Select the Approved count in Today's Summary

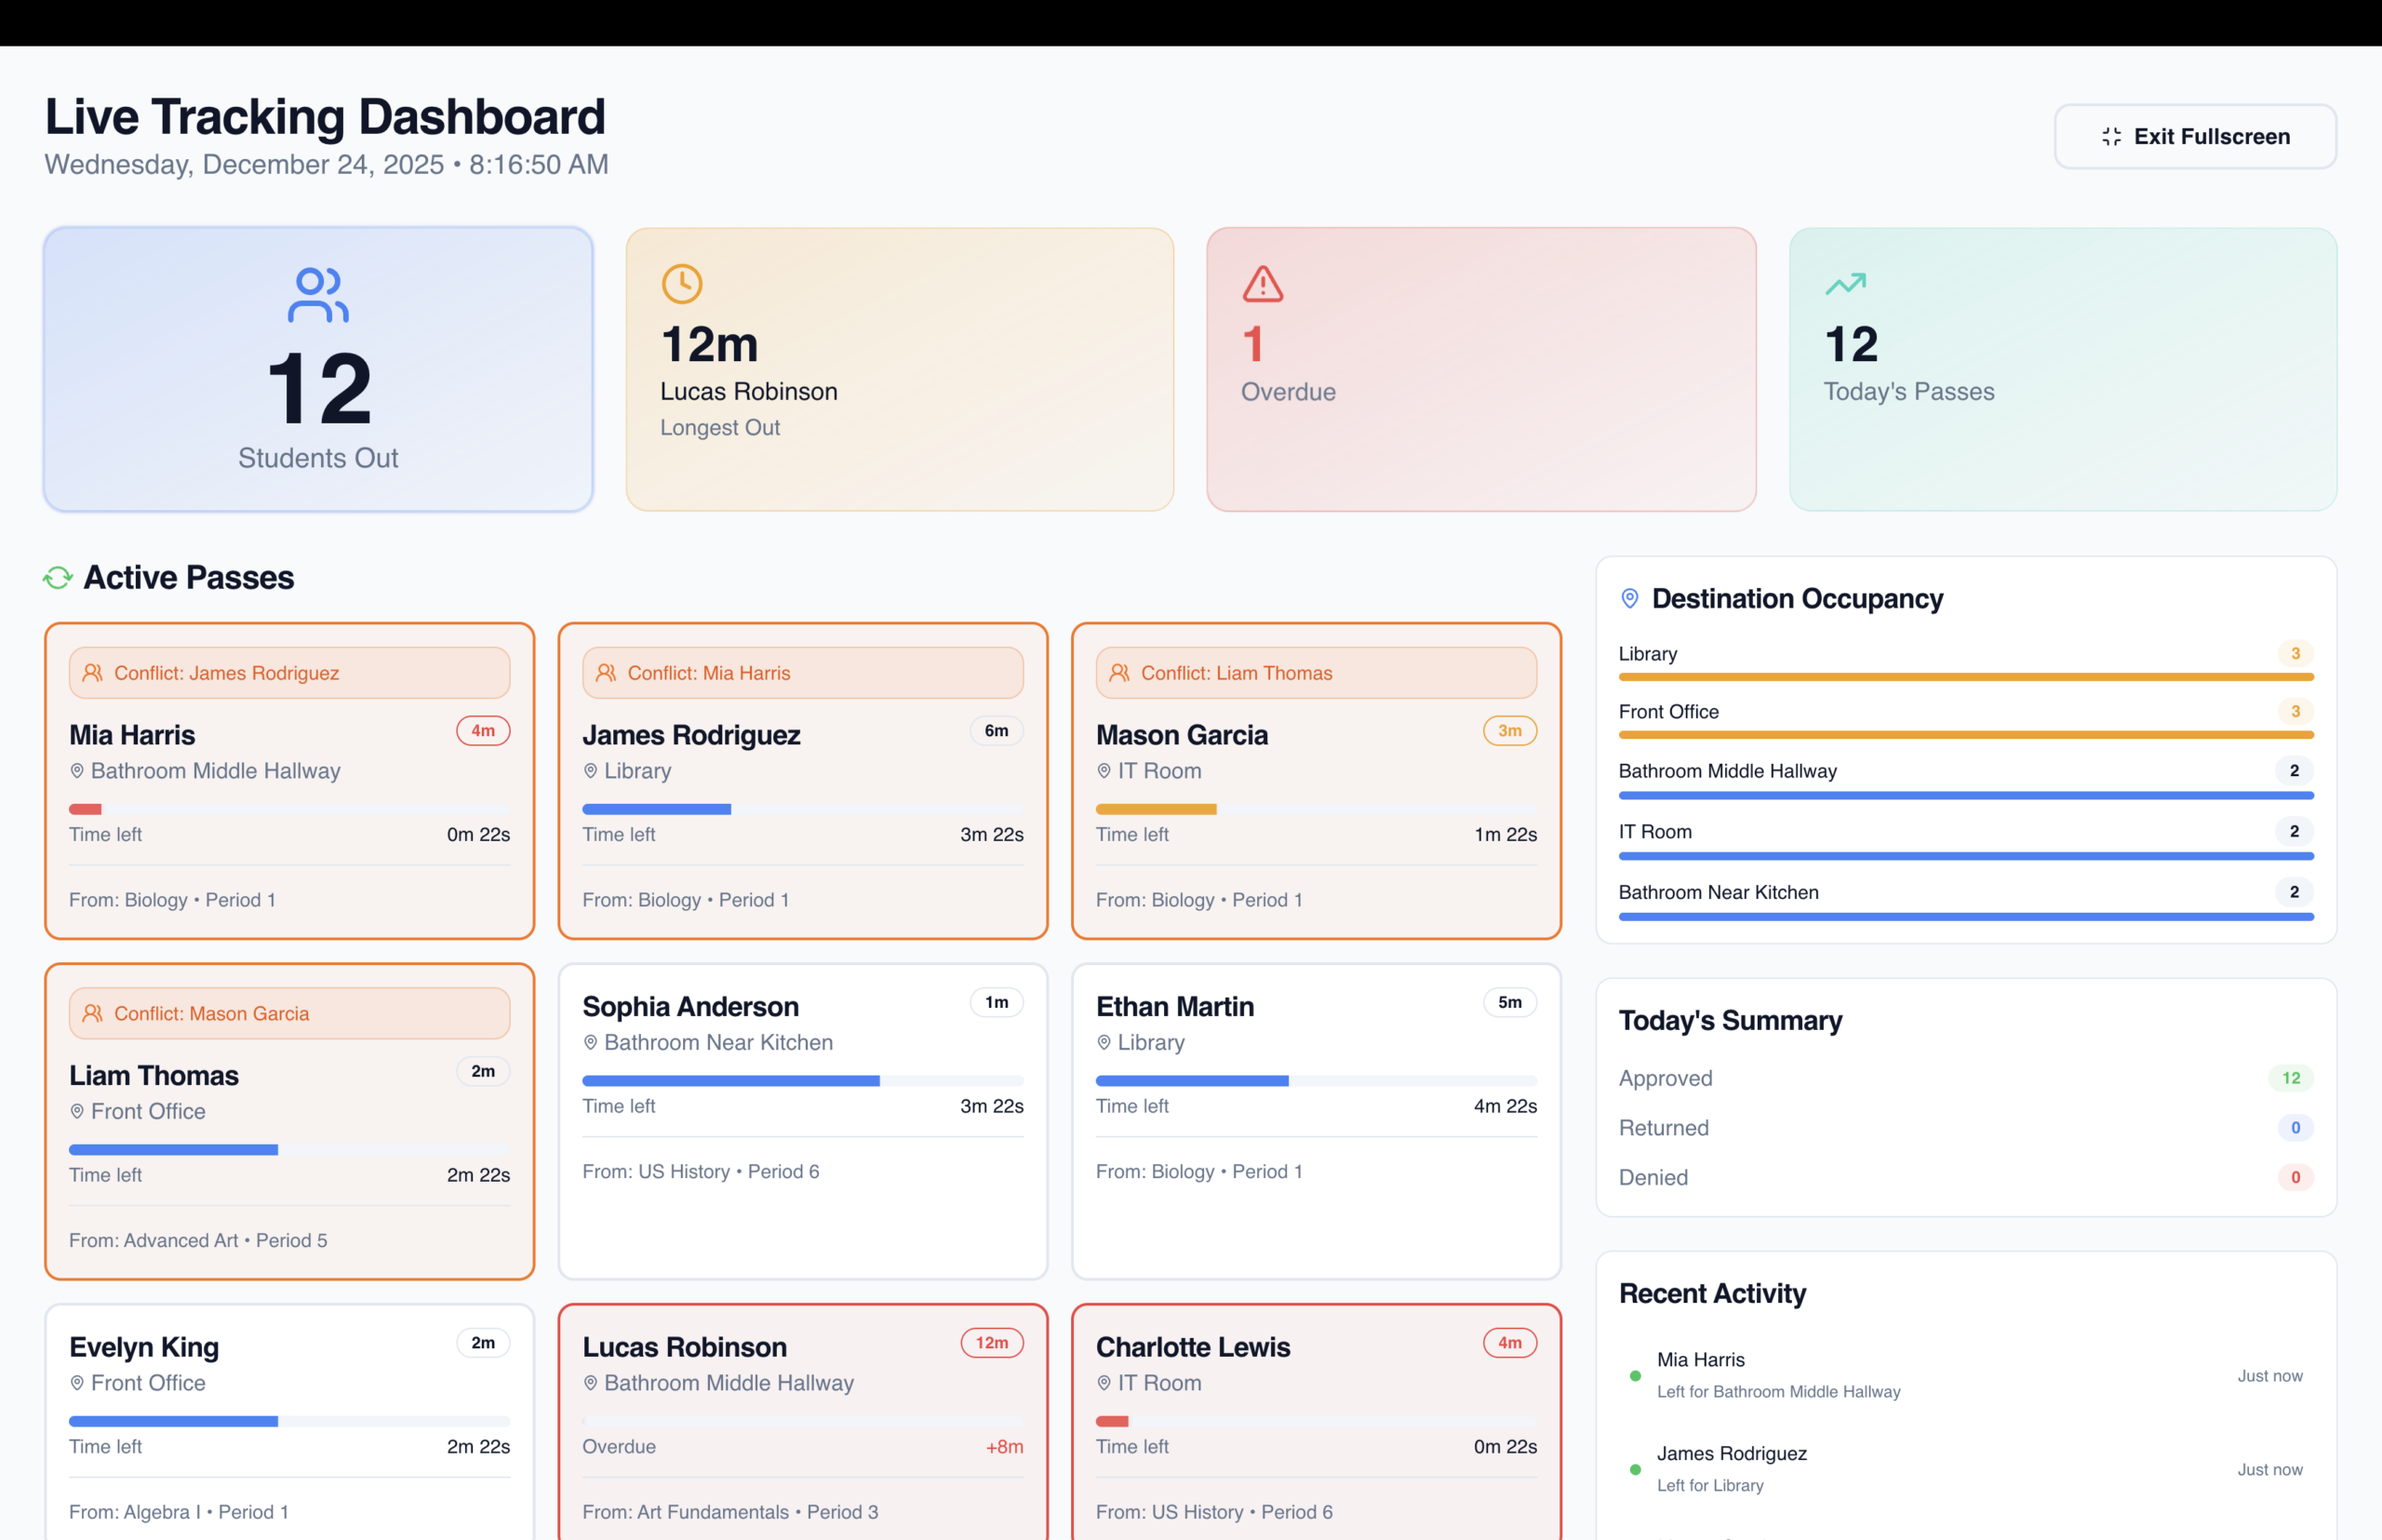2291,1078
